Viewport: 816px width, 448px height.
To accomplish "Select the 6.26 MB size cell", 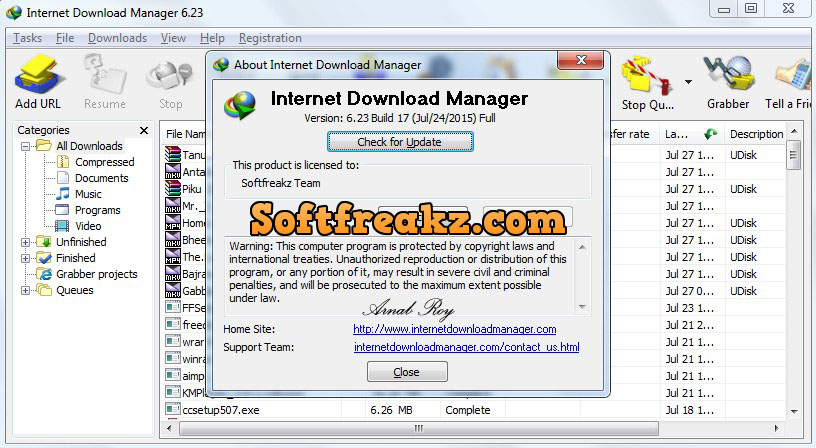I will 391,410.
